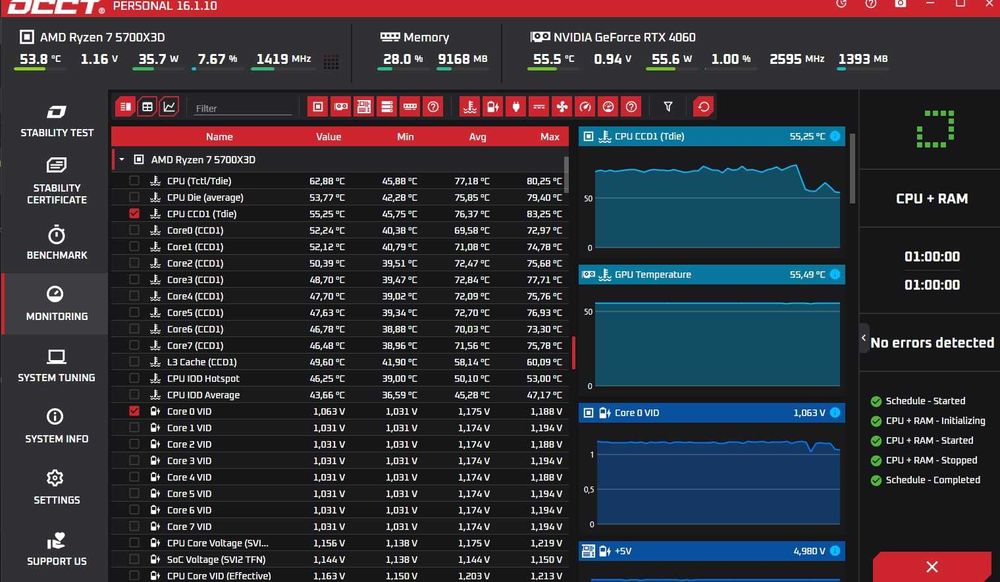Sort by the Value column header
The image size is (1000, 582).
pos(328,136)
